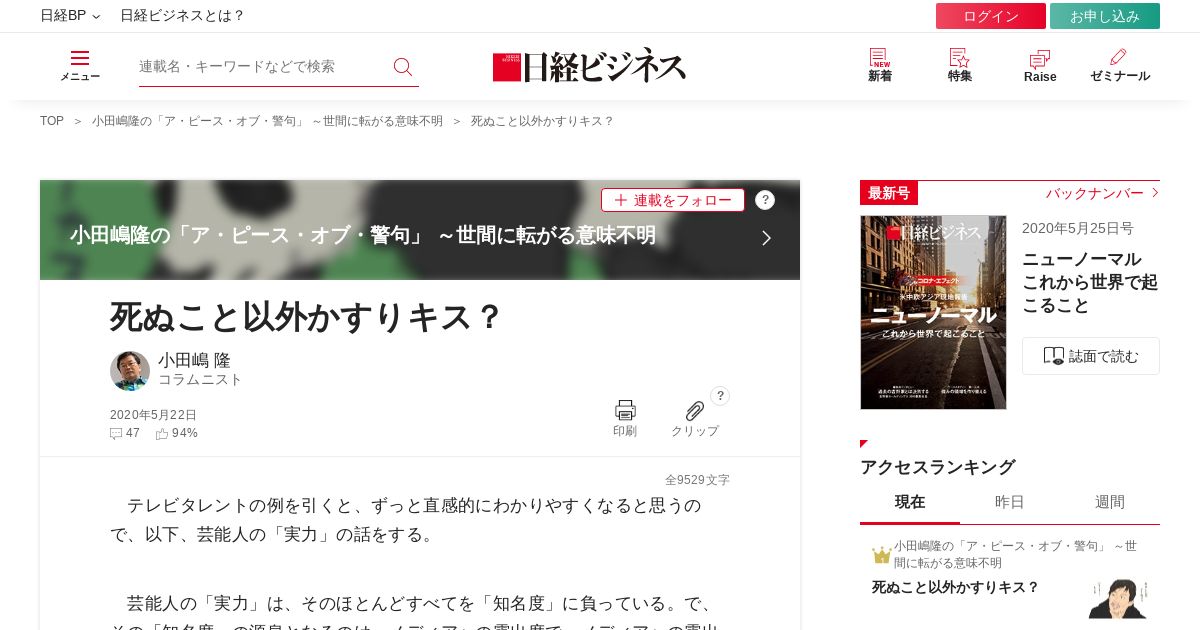The width and height of the screenshot is (1200, 630).
Task: Open top-ranked article 死ぬこと以外かすりキス？
Action: click(x=956, y=587)
